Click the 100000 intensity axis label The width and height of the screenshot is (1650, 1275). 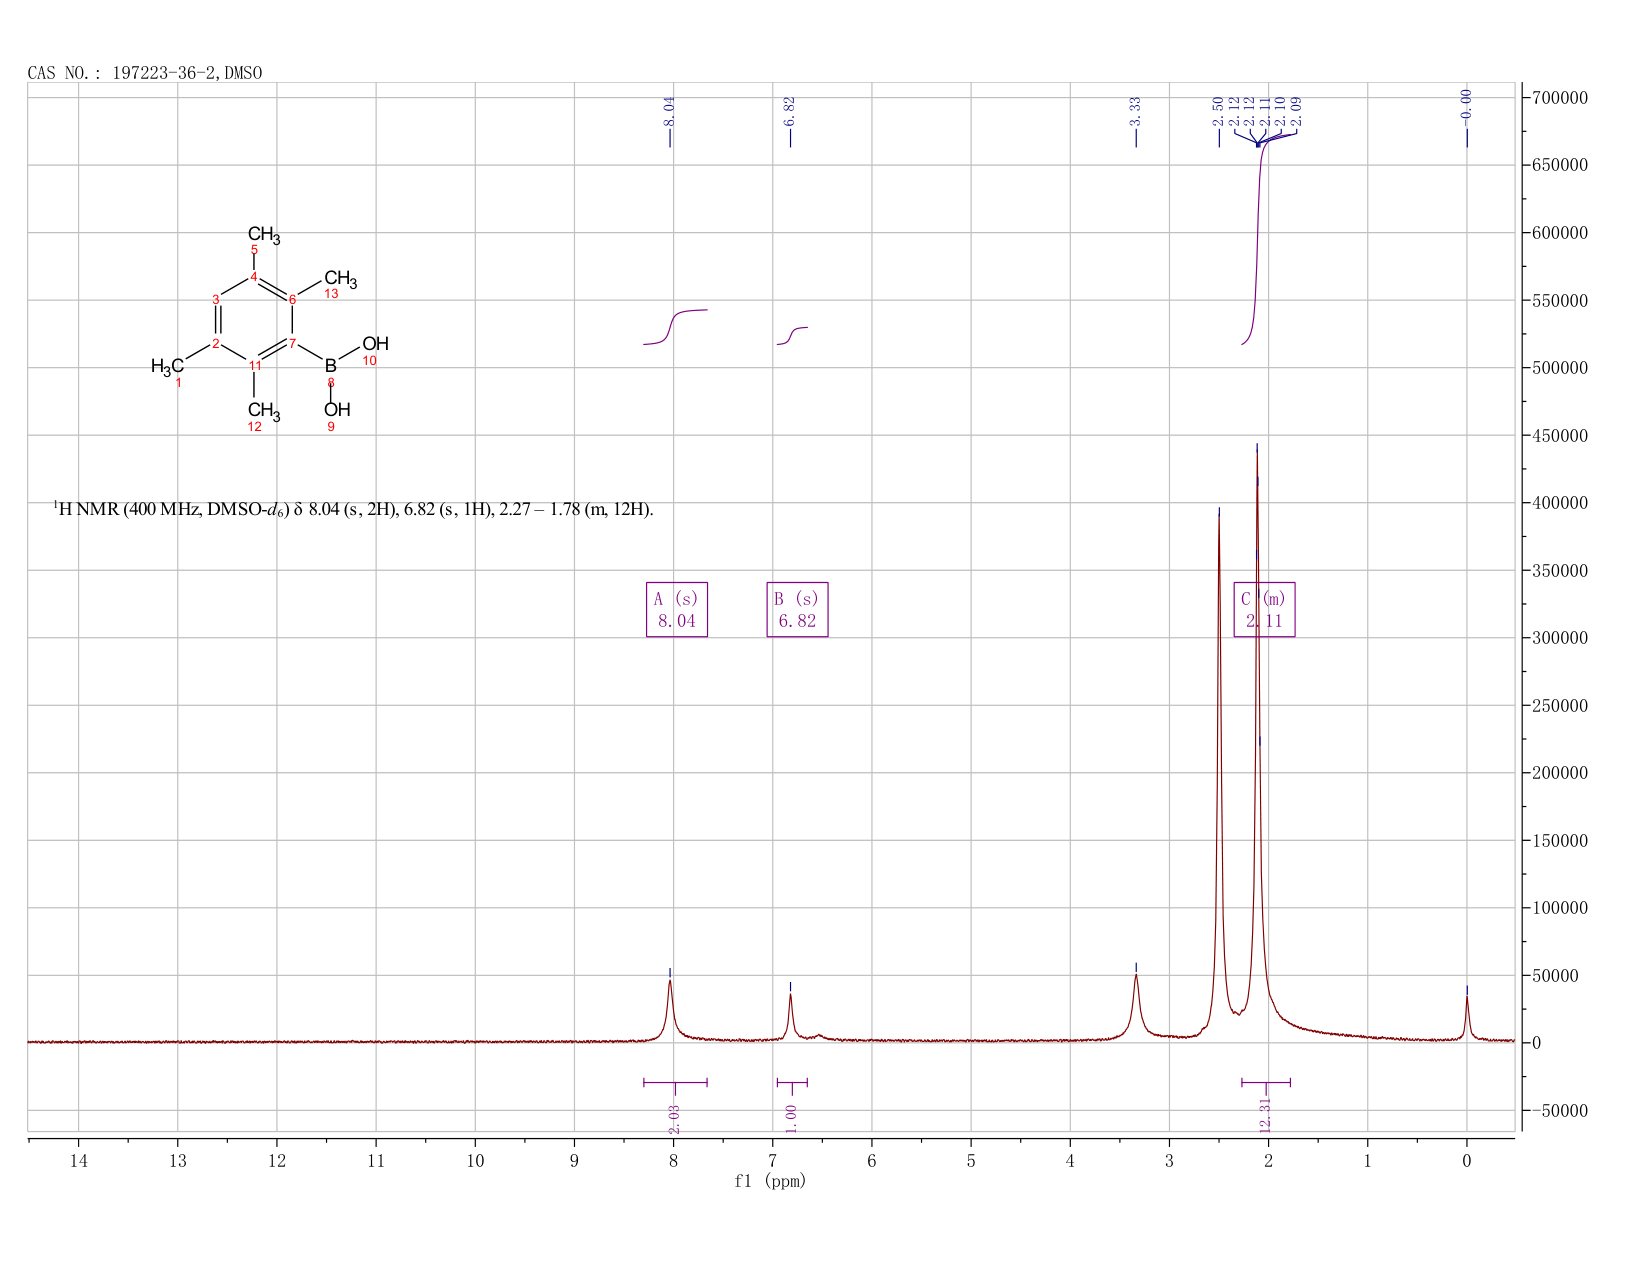coord(1560,908)
